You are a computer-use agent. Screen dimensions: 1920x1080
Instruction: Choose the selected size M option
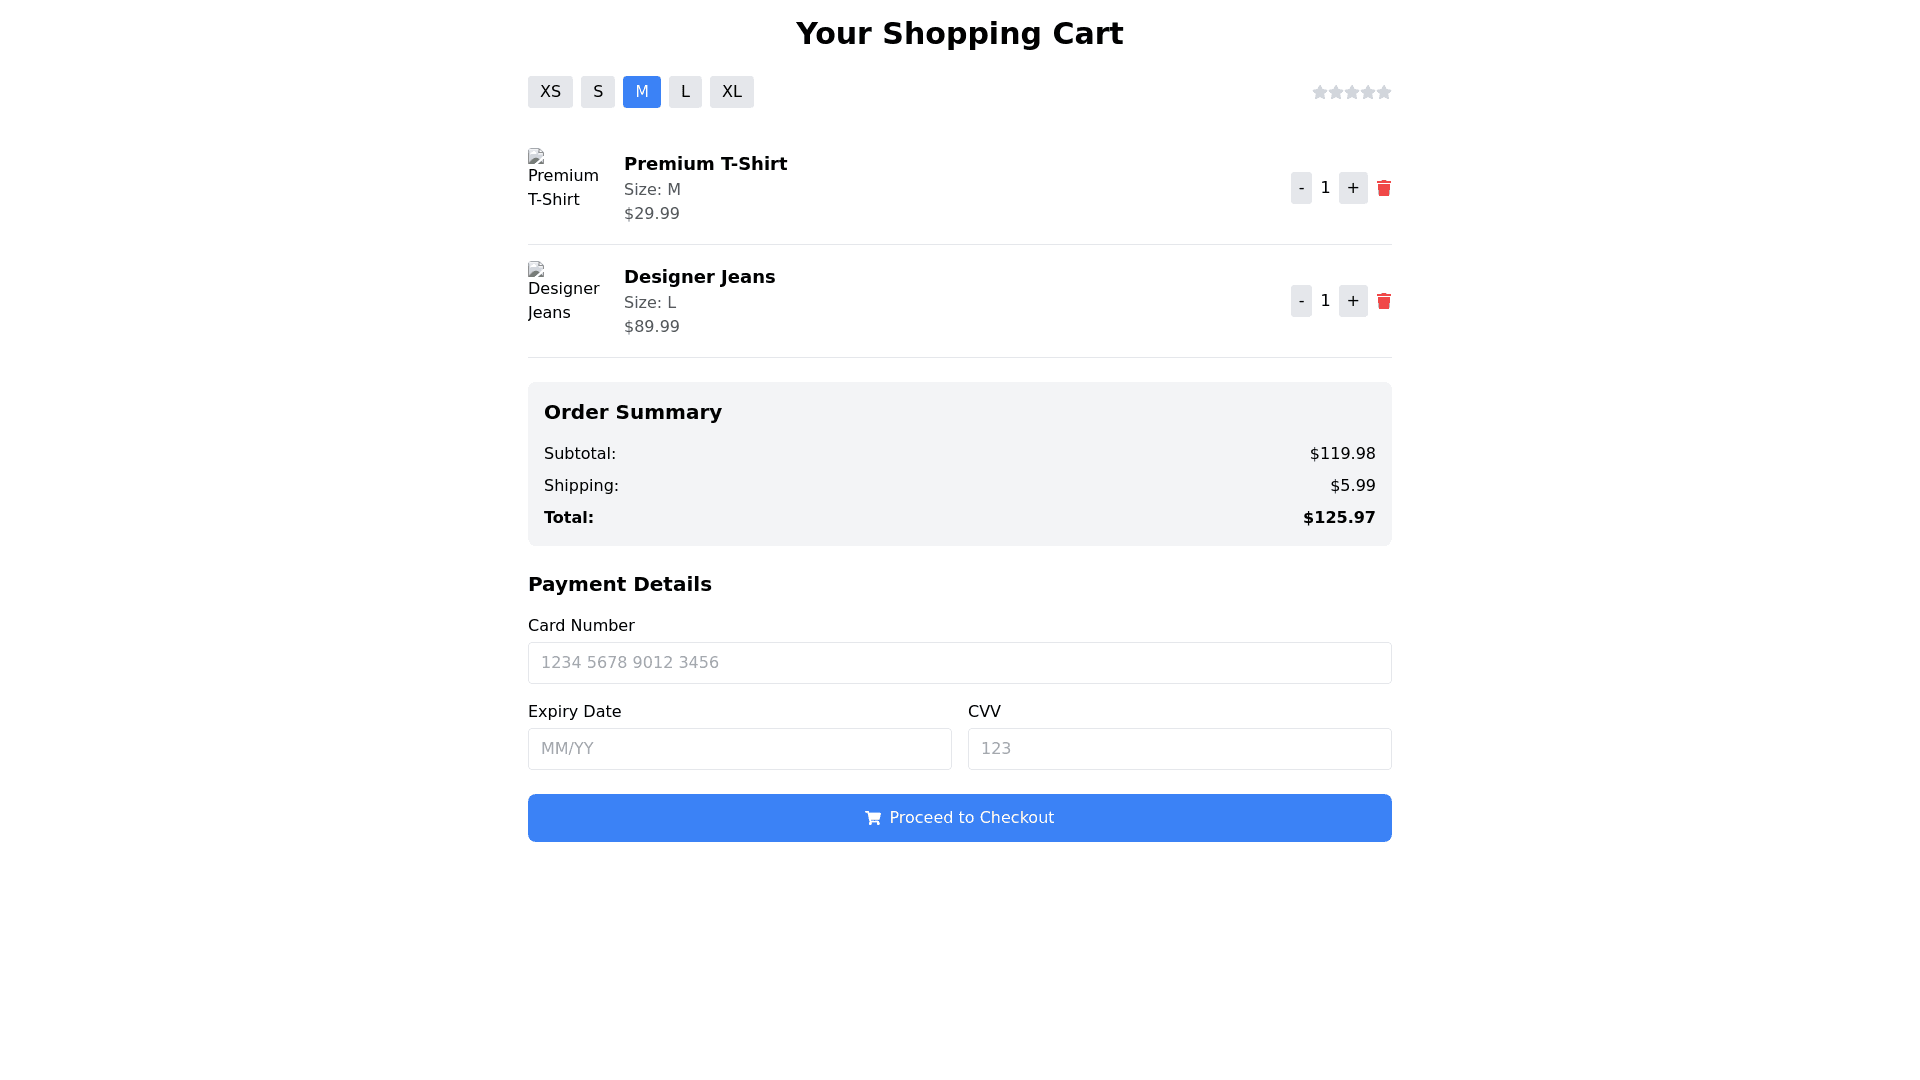pos(642,92)
